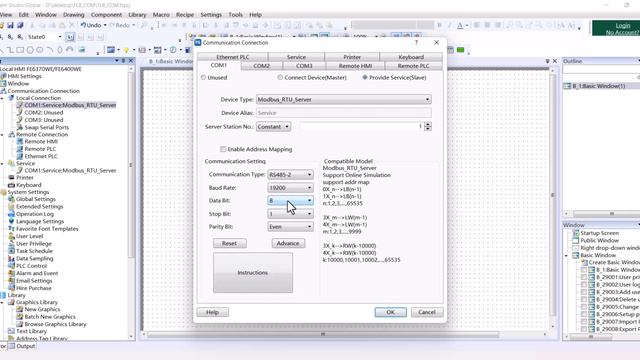Open the Stop Bit dropdown
Image resolution: width=640 pixels, height=360 pixels.
pyautogui.click(x=290, y=213)
